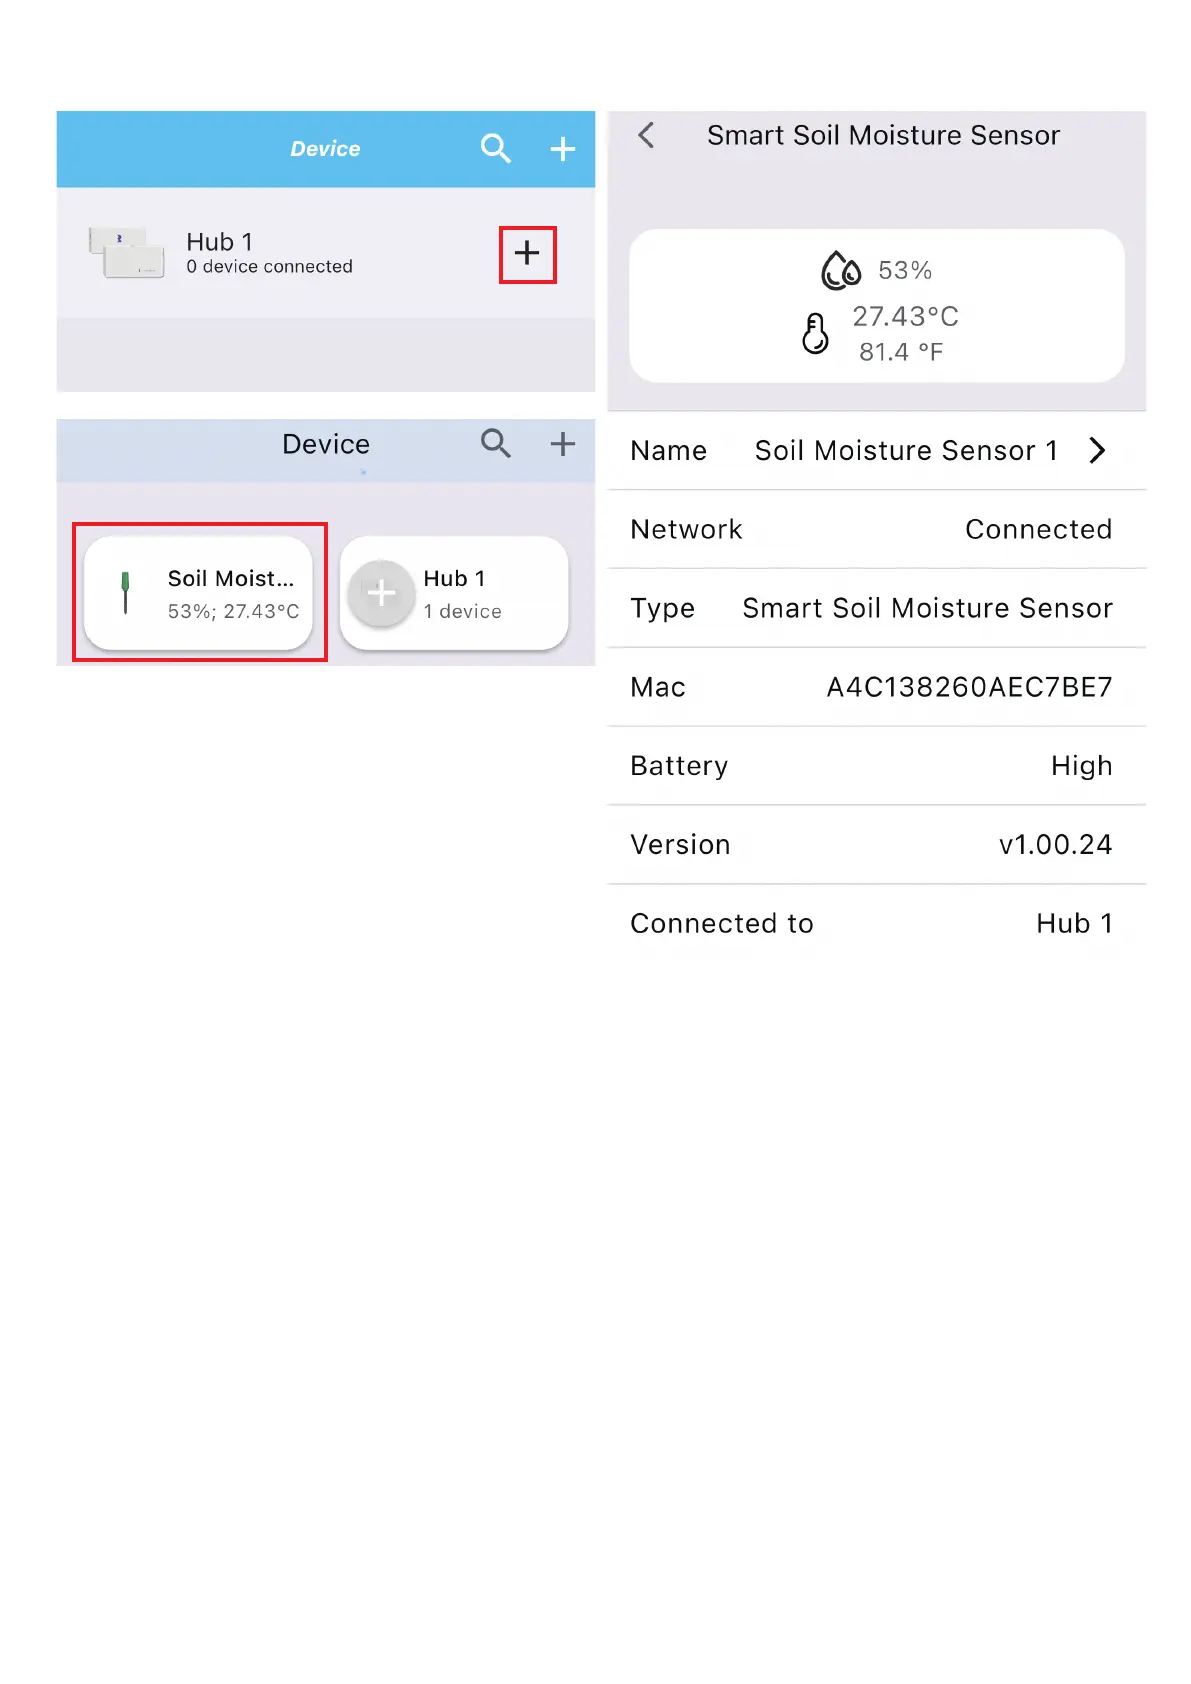Click the water droplet humidity icon

coord(840,270)
